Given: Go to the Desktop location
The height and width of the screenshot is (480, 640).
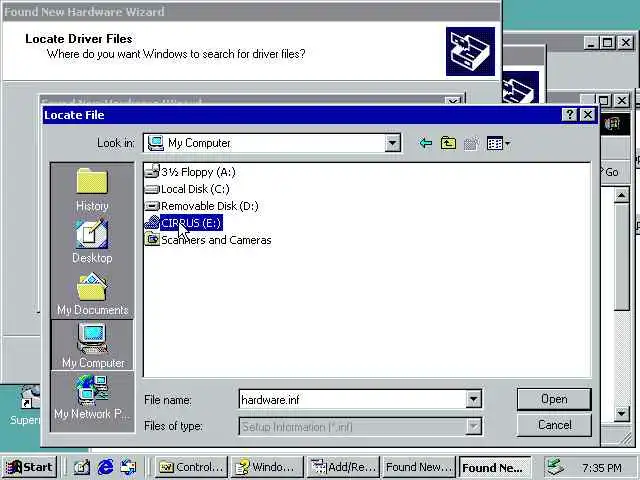Looking at the screenshot, I should [92, 242].
